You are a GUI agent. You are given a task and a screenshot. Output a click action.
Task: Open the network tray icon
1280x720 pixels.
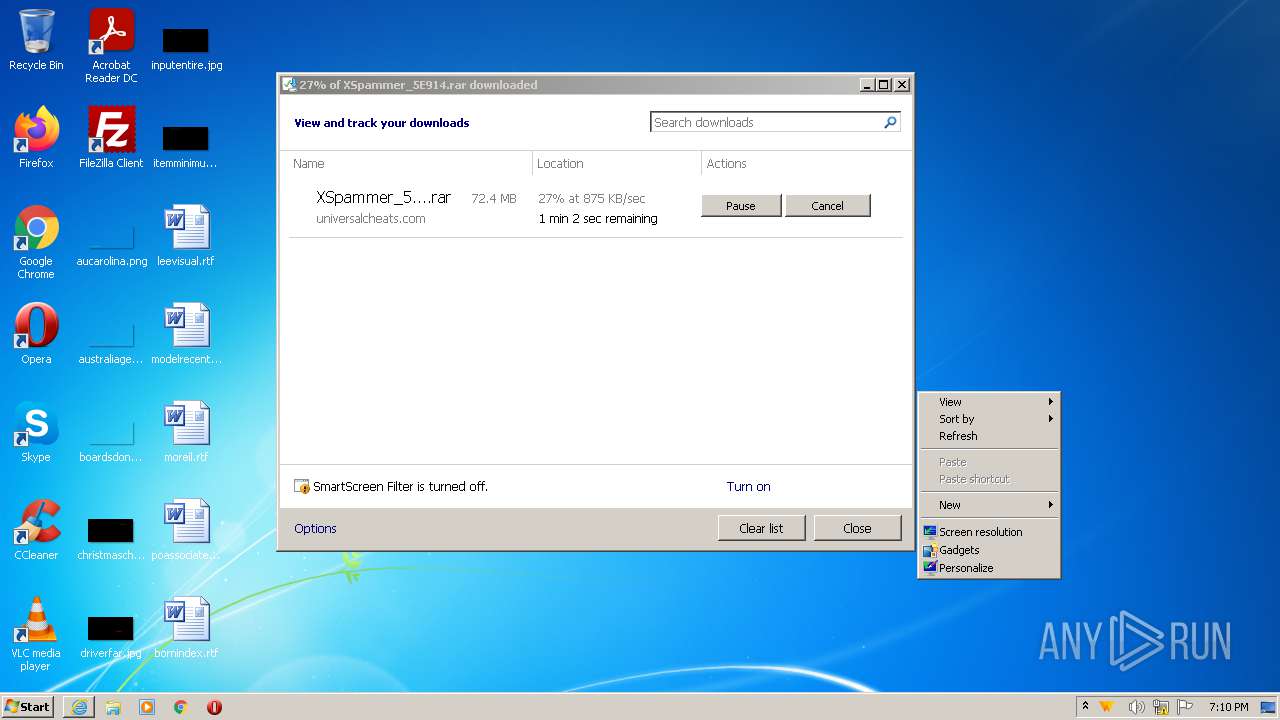(1161, 707)
